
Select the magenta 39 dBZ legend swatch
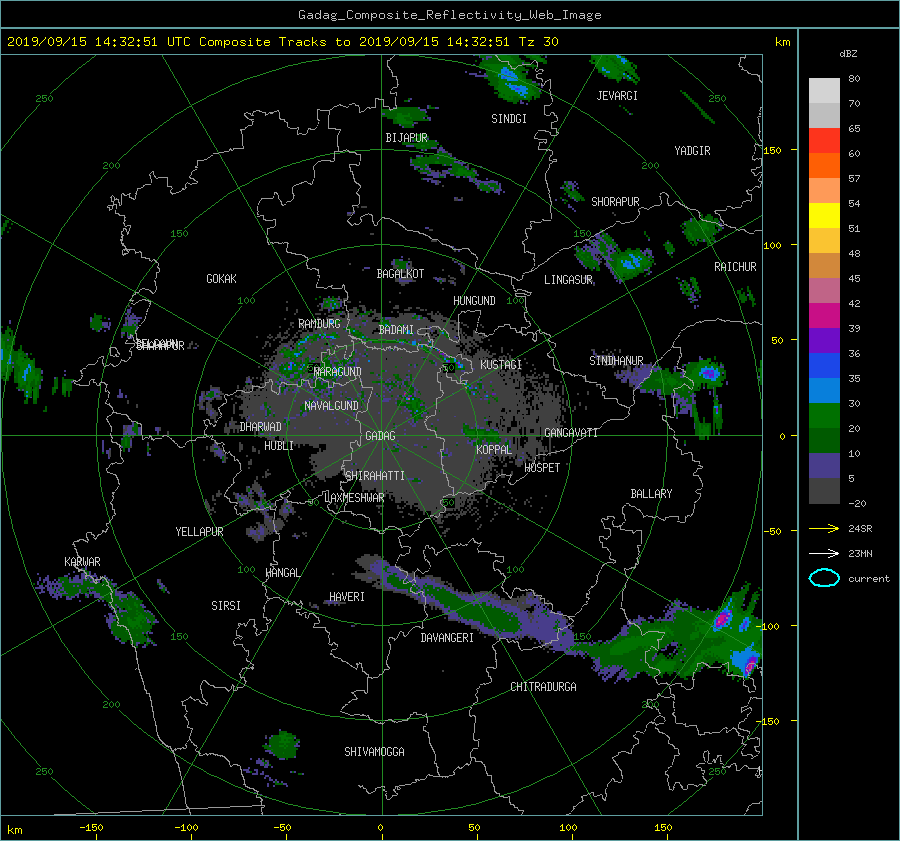point(824,316)
